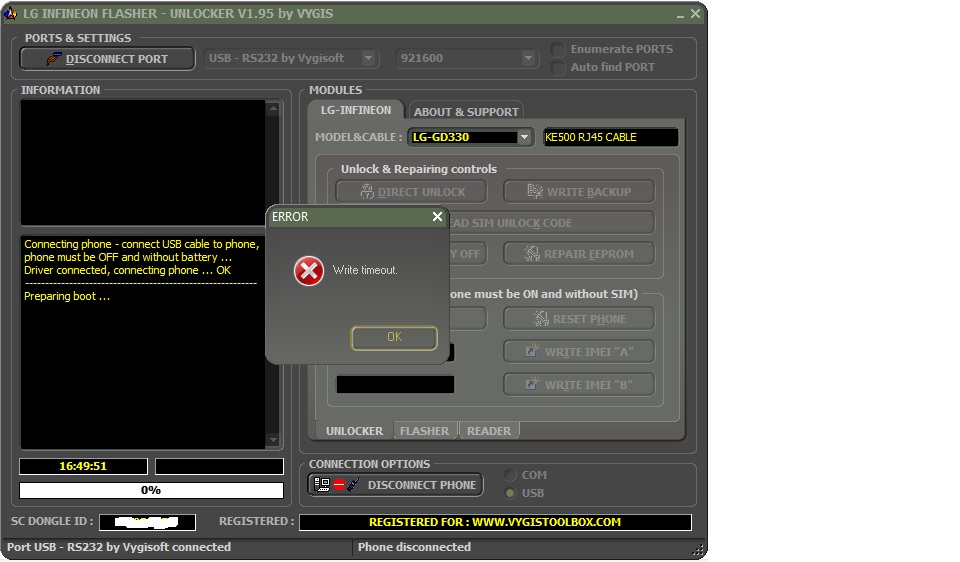Click REGISTERED FOR : WWW.VYGISTOOLBOX.COM text
The height and width of the screenshot is (562, 960).
click(x=495, y=522)
